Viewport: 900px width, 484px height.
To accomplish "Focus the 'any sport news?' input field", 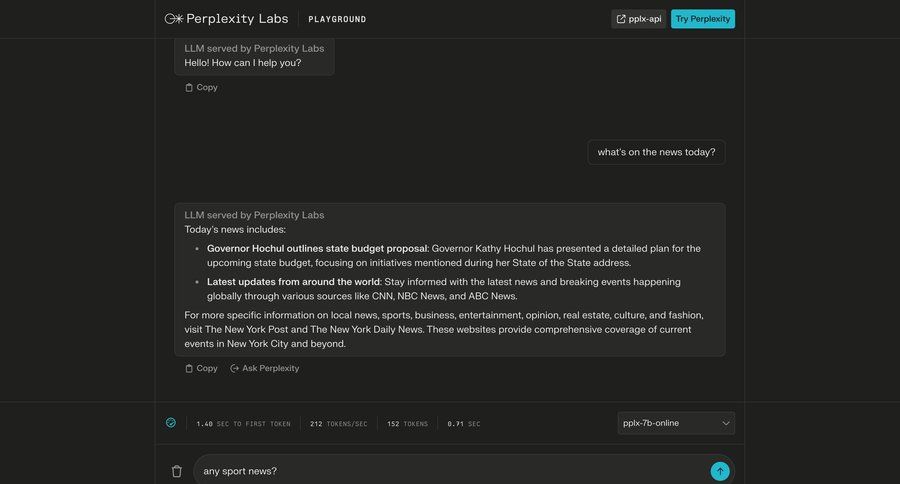I will pyautogui.click(x=450, y=471).
